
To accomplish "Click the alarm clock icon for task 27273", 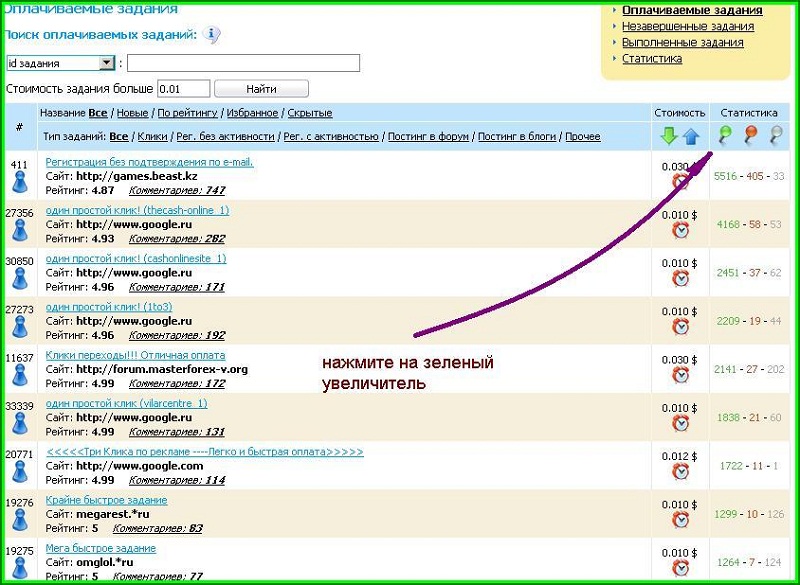I will (x=680, y=326).
